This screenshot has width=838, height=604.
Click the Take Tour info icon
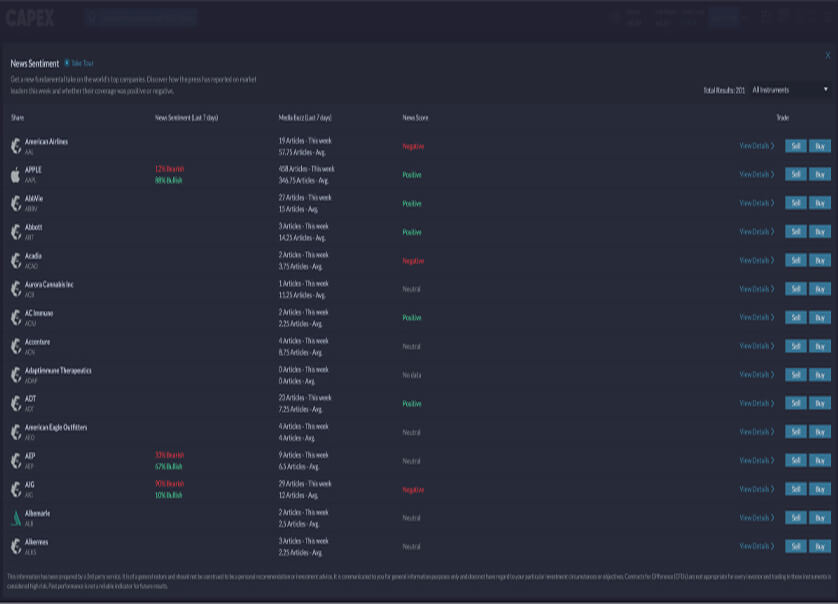pyautogui.click(x=67, y=63)
